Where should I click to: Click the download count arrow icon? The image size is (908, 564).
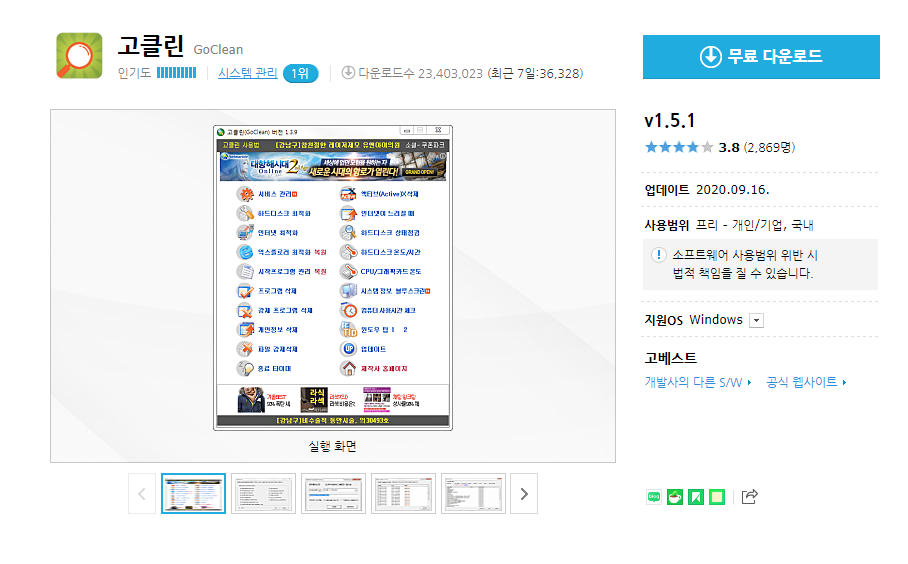pos(347,73)
